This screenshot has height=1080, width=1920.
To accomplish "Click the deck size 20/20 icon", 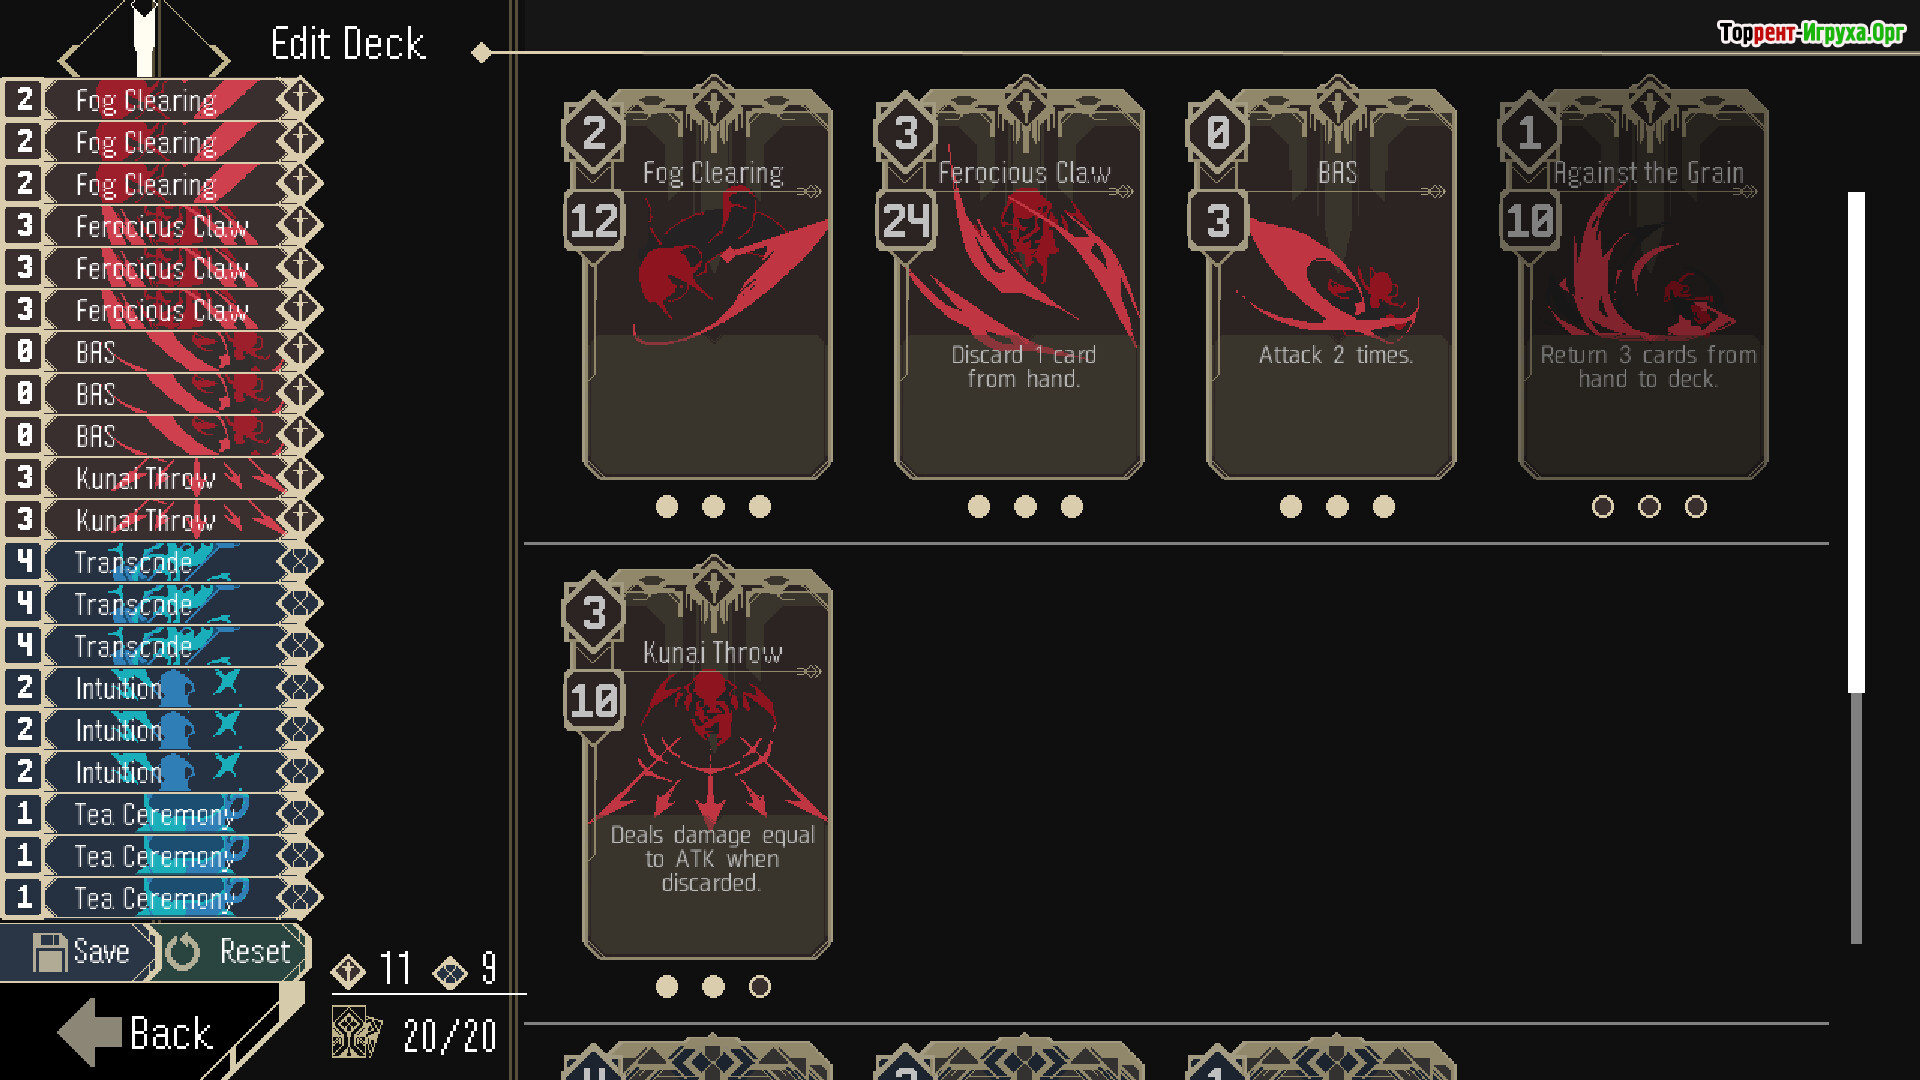I will [x=356, y=1033].
